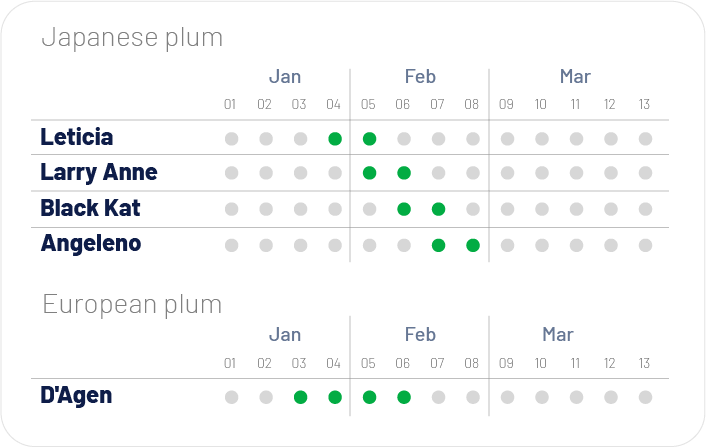706x448 pixels.
Task: Click the Leticia variety name
Action: click(x=77, y=137)
